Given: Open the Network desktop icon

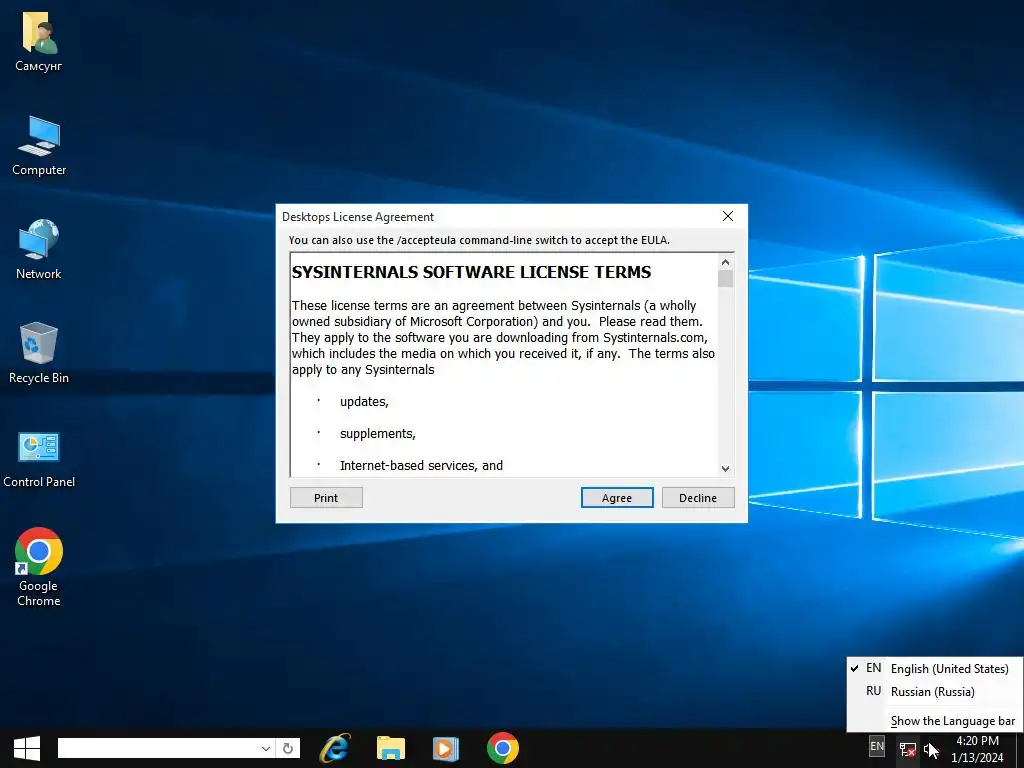Looking at the screenshot, I should coord(39,249).
